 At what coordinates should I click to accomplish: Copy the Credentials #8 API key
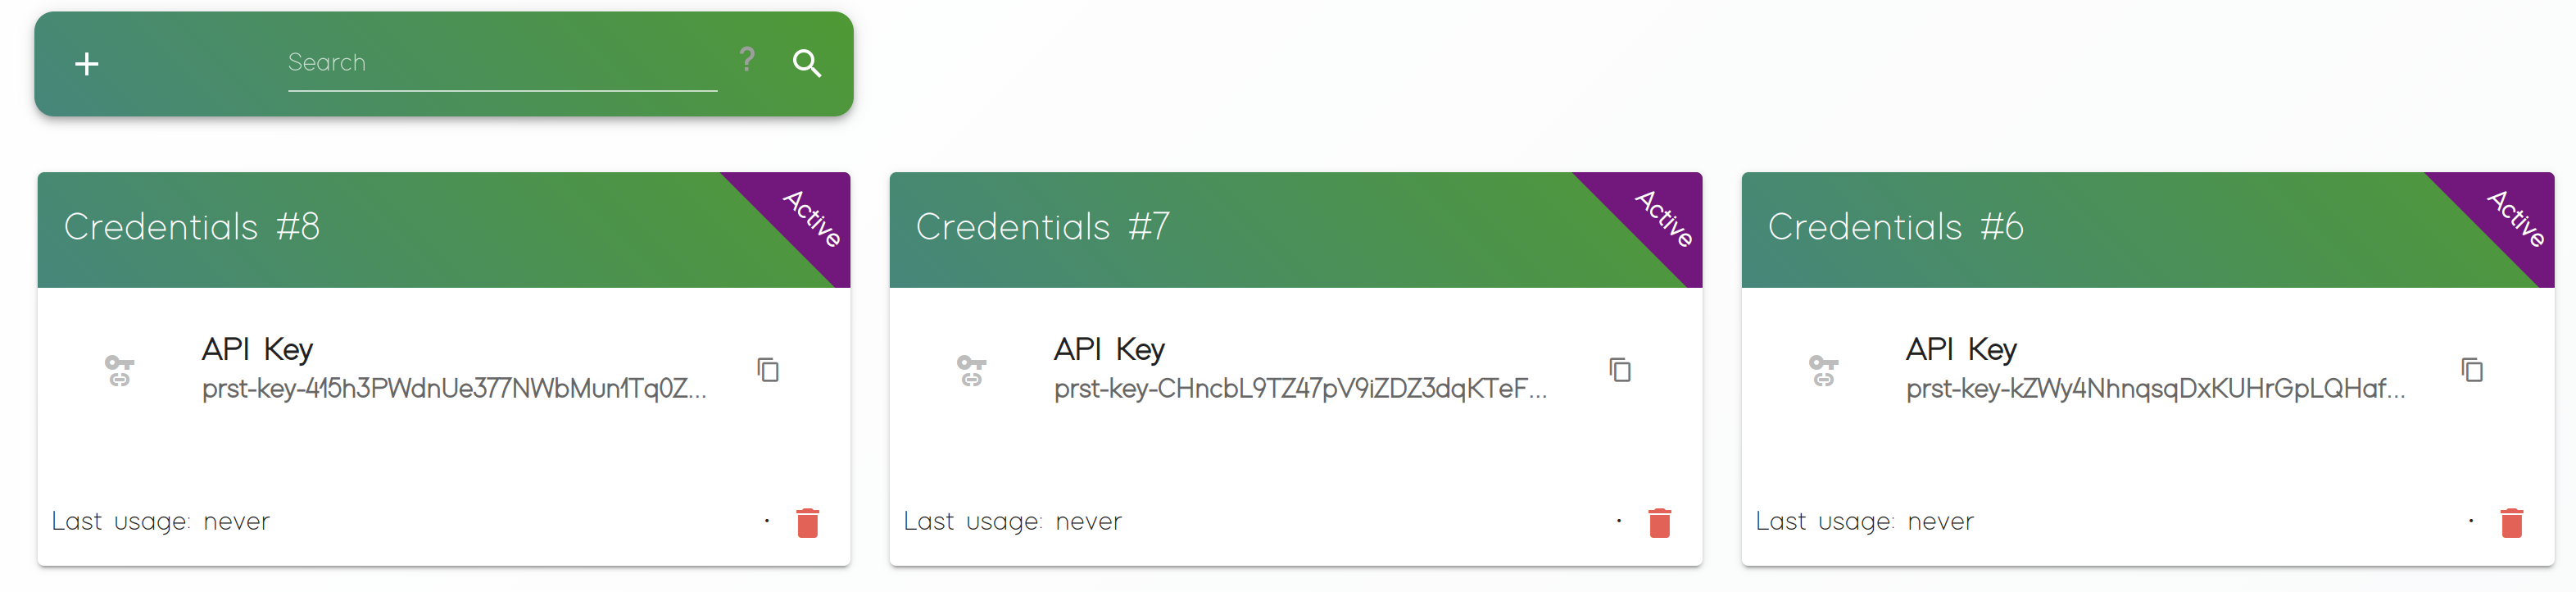(x=768, y=370)
